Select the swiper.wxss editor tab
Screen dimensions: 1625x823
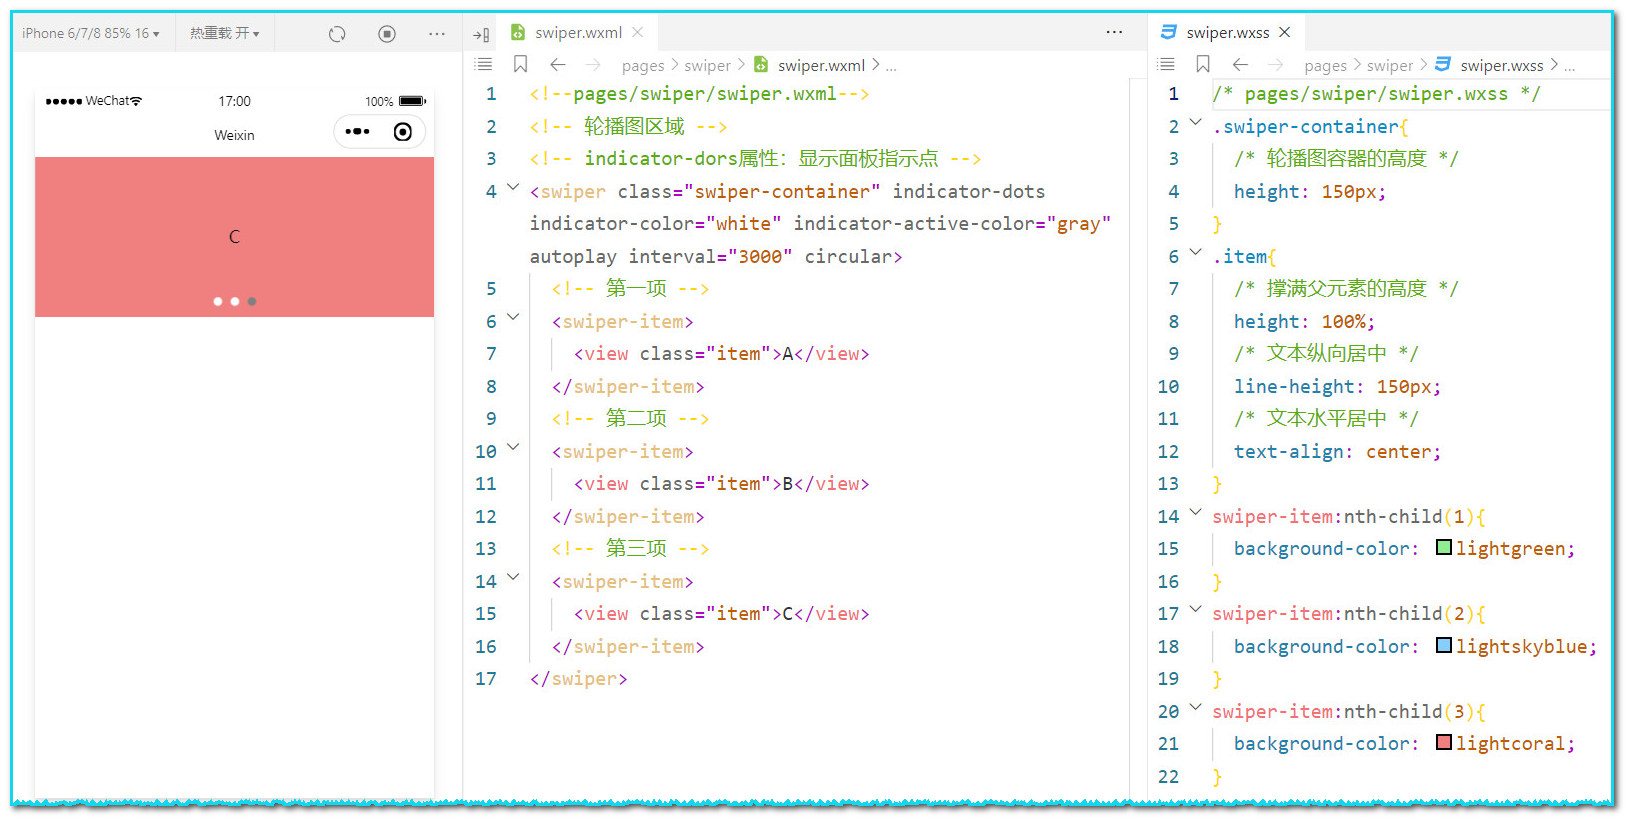1228,33
